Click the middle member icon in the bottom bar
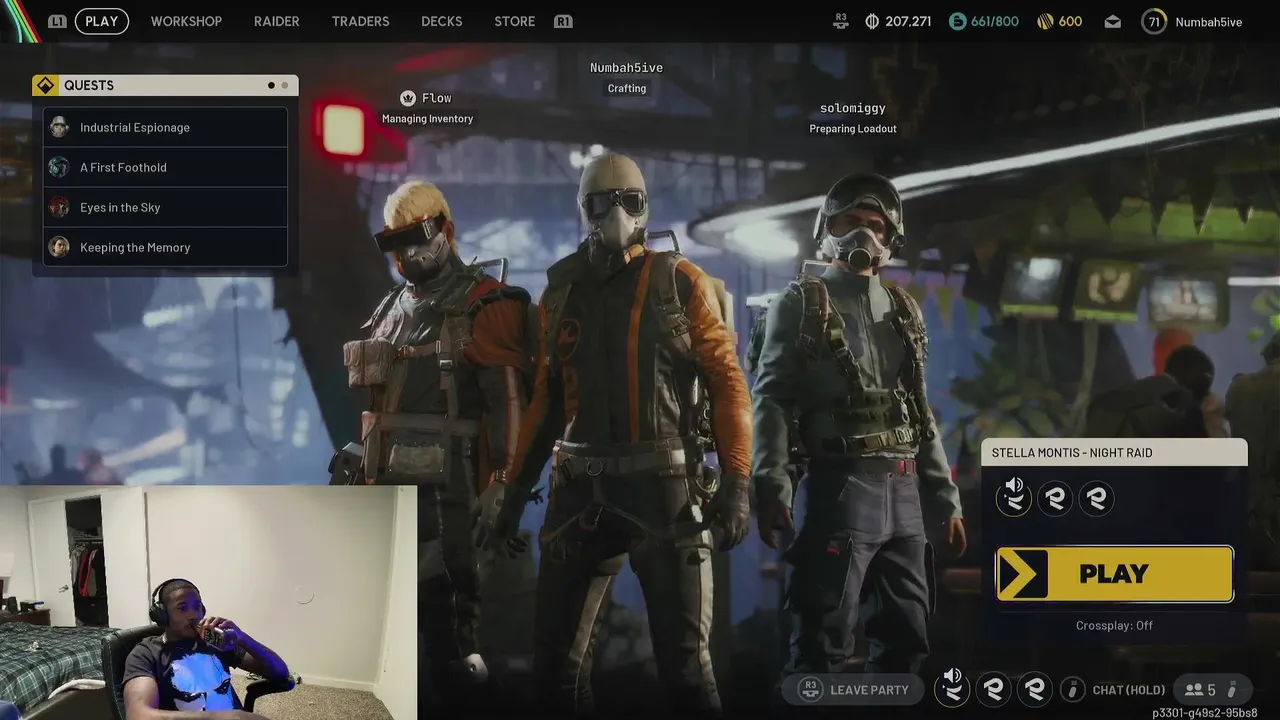Image resolution: width=1280 pixels, height=720 pixels. click(994, 689)
